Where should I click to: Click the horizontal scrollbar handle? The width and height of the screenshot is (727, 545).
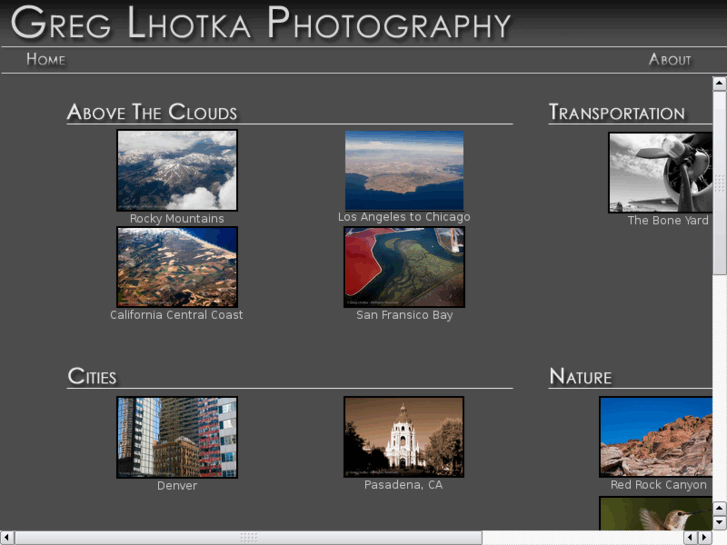pyautogui.click(x=249, y=538)
